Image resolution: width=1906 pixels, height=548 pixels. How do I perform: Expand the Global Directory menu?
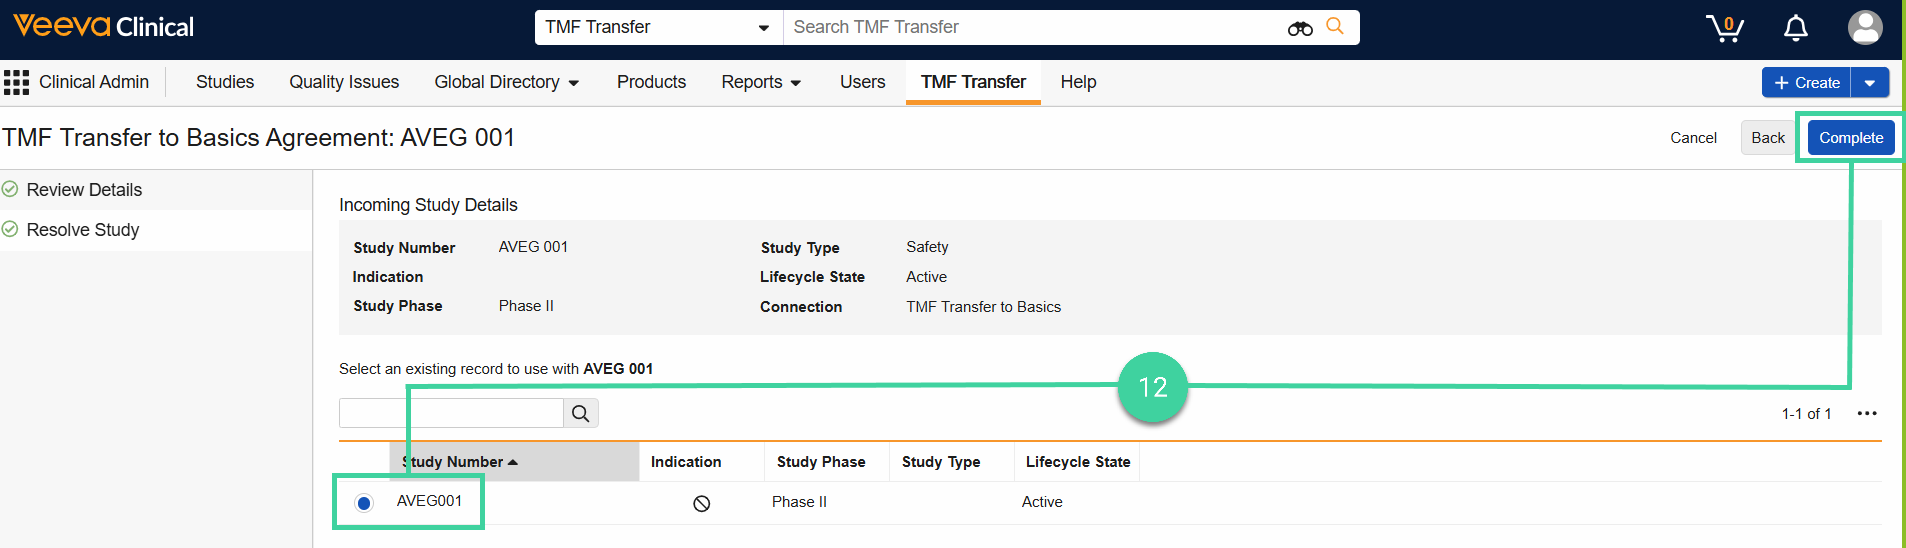(507, 82)
